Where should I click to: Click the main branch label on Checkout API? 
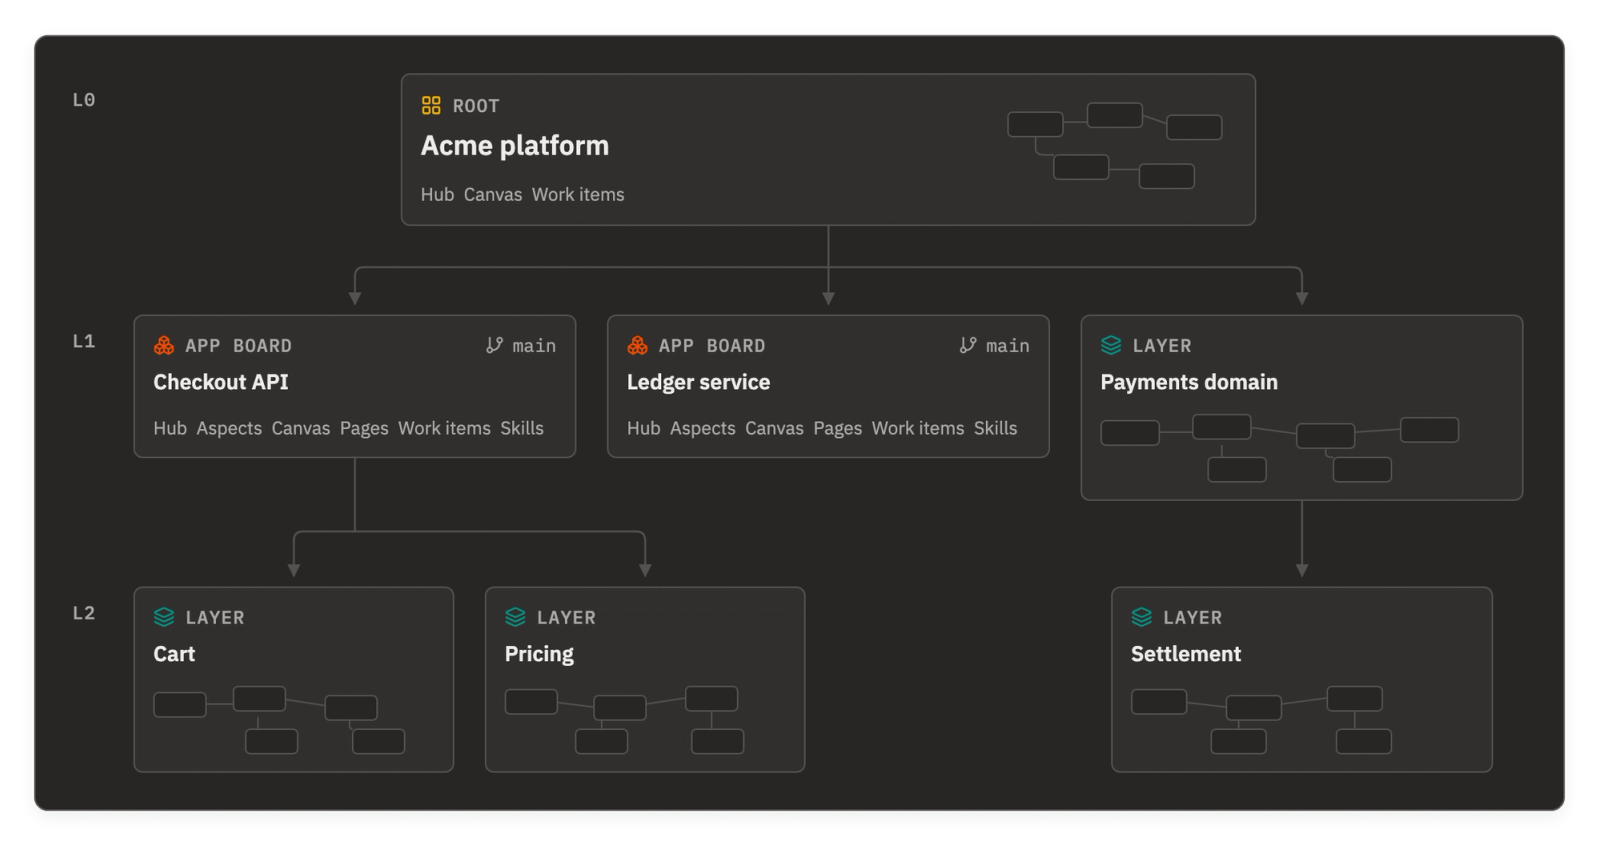534,345
